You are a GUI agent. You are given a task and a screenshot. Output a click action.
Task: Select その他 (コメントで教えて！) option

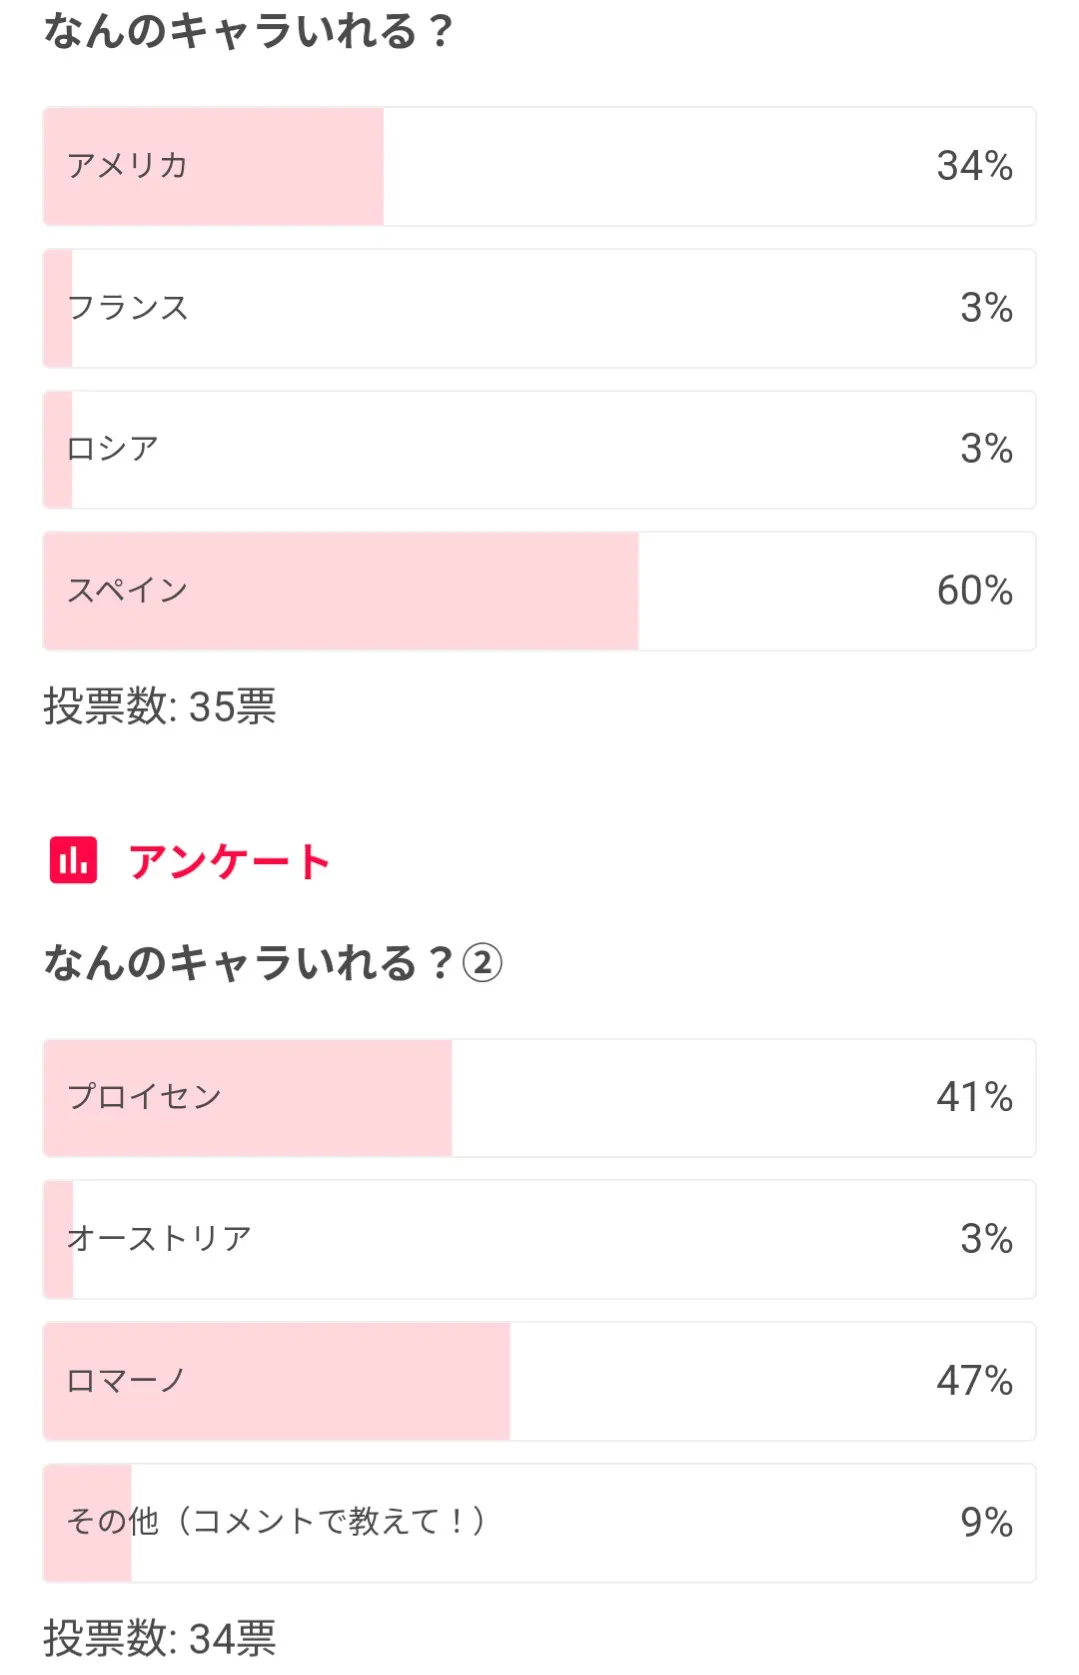(x=276, y=1522)
